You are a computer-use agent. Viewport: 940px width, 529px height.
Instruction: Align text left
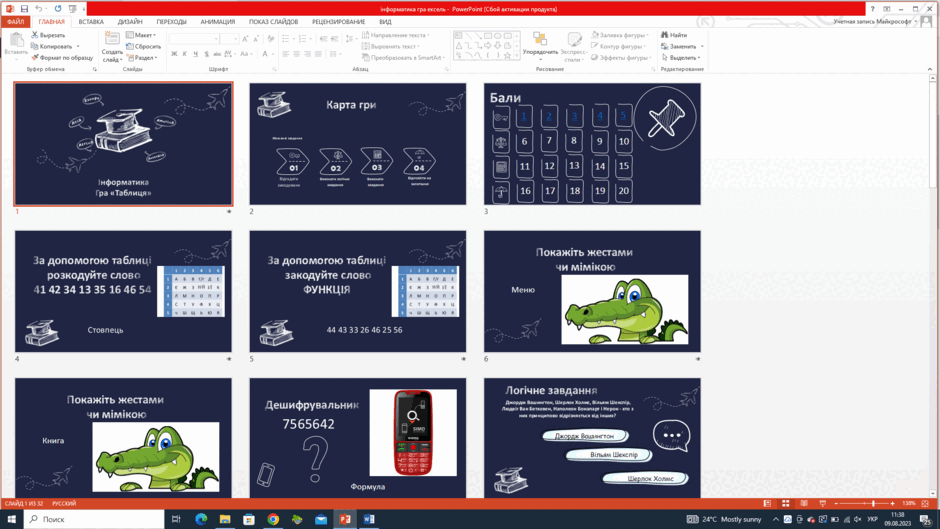[286, 54]
